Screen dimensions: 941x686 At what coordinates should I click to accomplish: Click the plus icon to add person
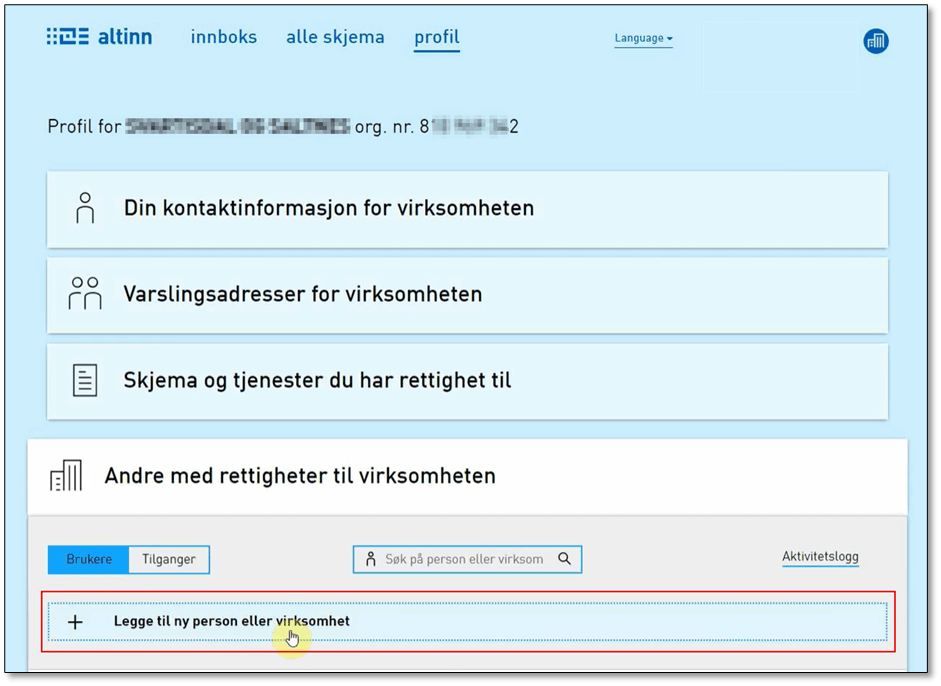click(75, 622)
